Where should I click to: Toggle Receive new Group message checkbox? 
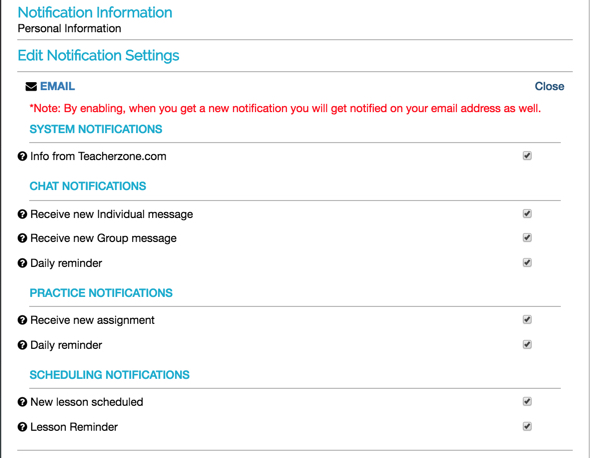click(527, 238)
